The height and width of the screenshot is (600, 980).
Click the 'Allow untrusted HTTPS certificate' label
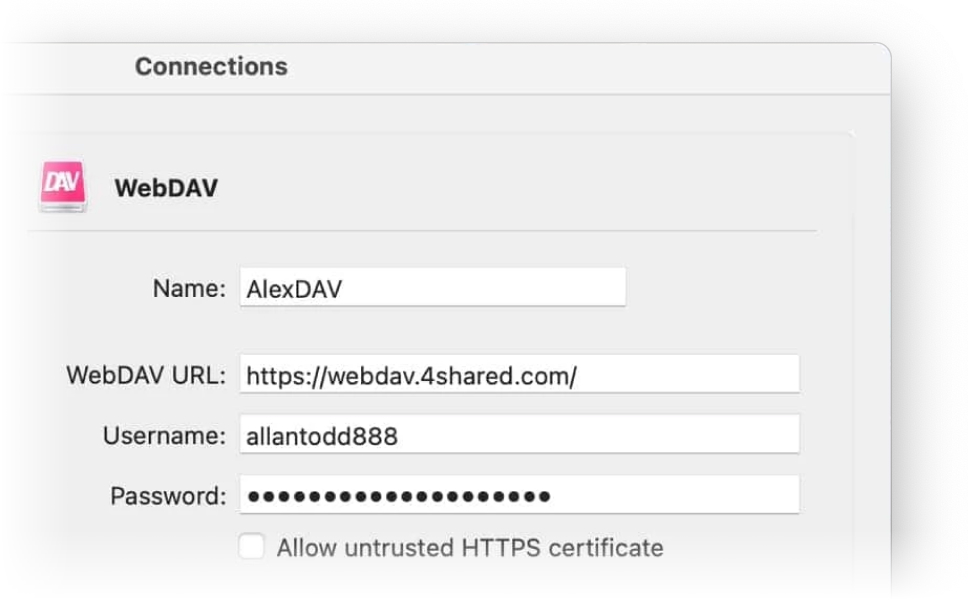point(470,547)
